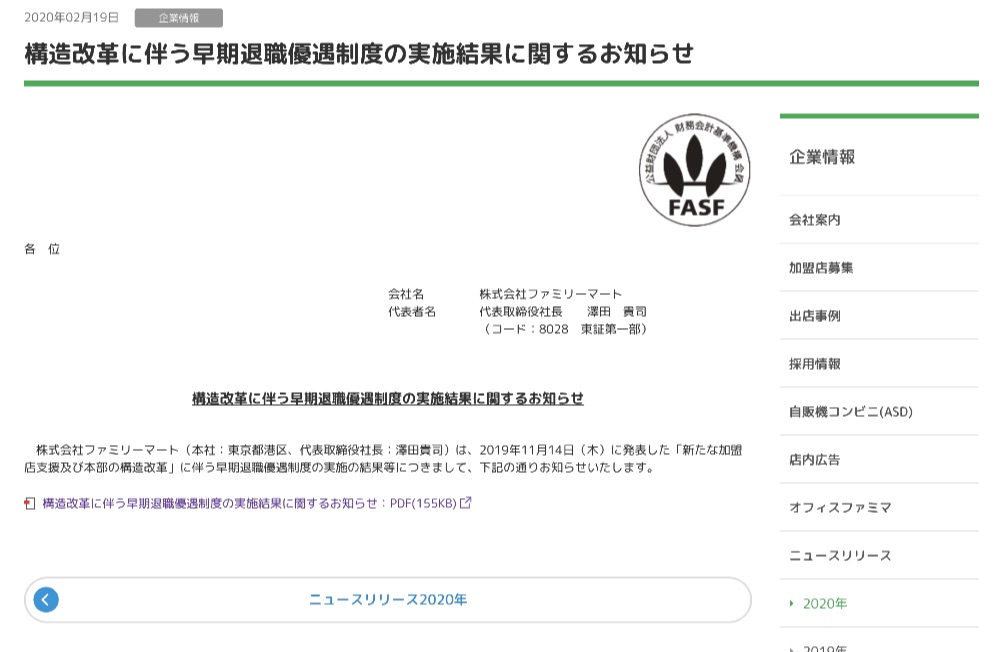Click the triangle marker beside 2020年
This screenshot has height=652, width=1000.
pos(791,604)
